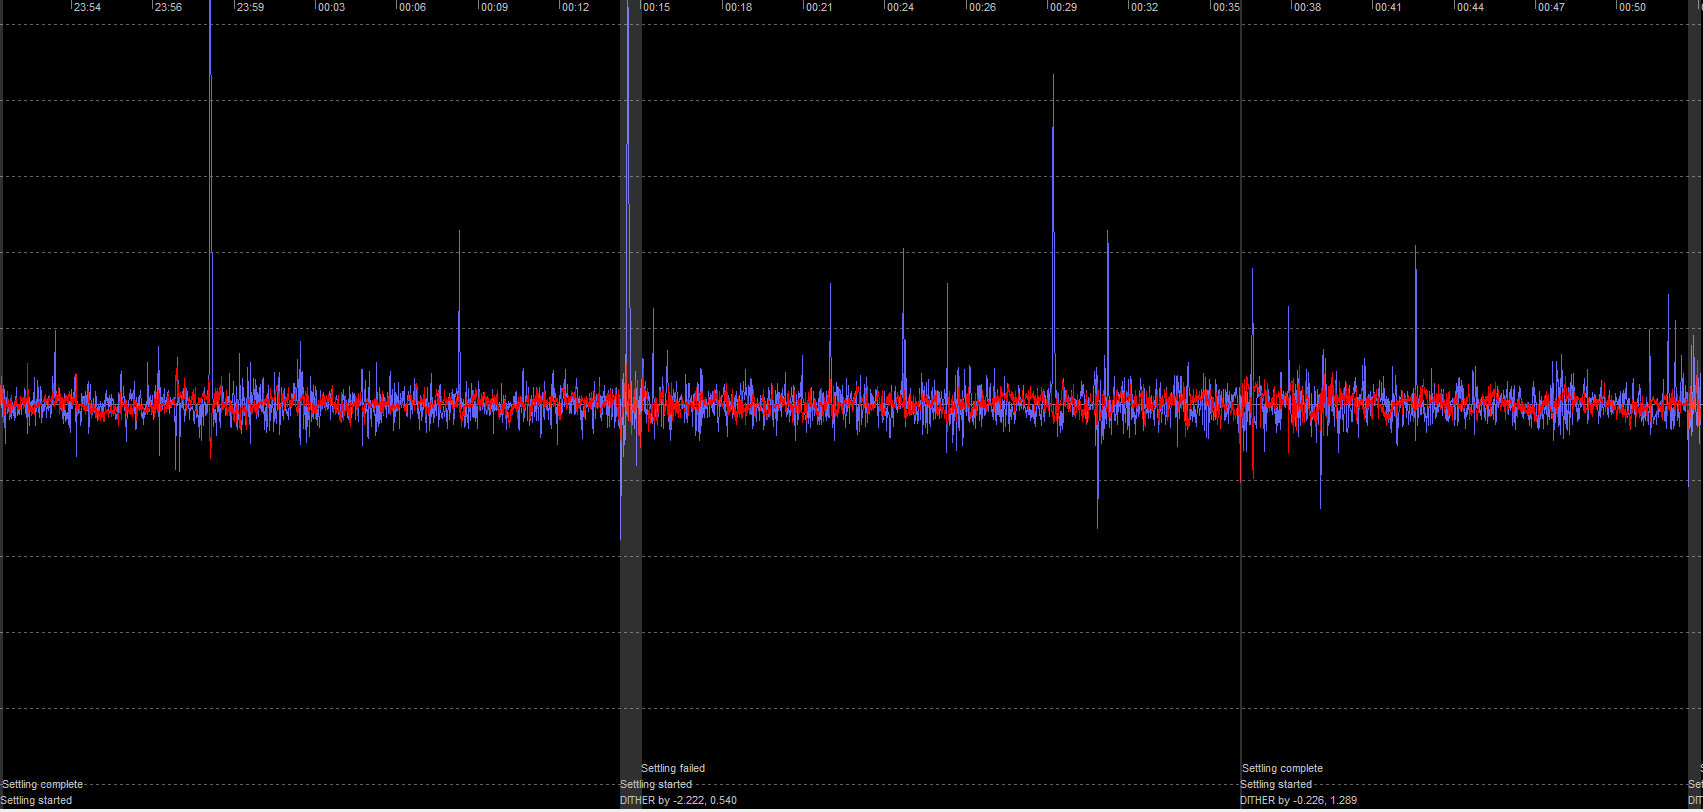Click the 00:26 time label
This screenshot has width=1703, height=812.
click(983, 7)
